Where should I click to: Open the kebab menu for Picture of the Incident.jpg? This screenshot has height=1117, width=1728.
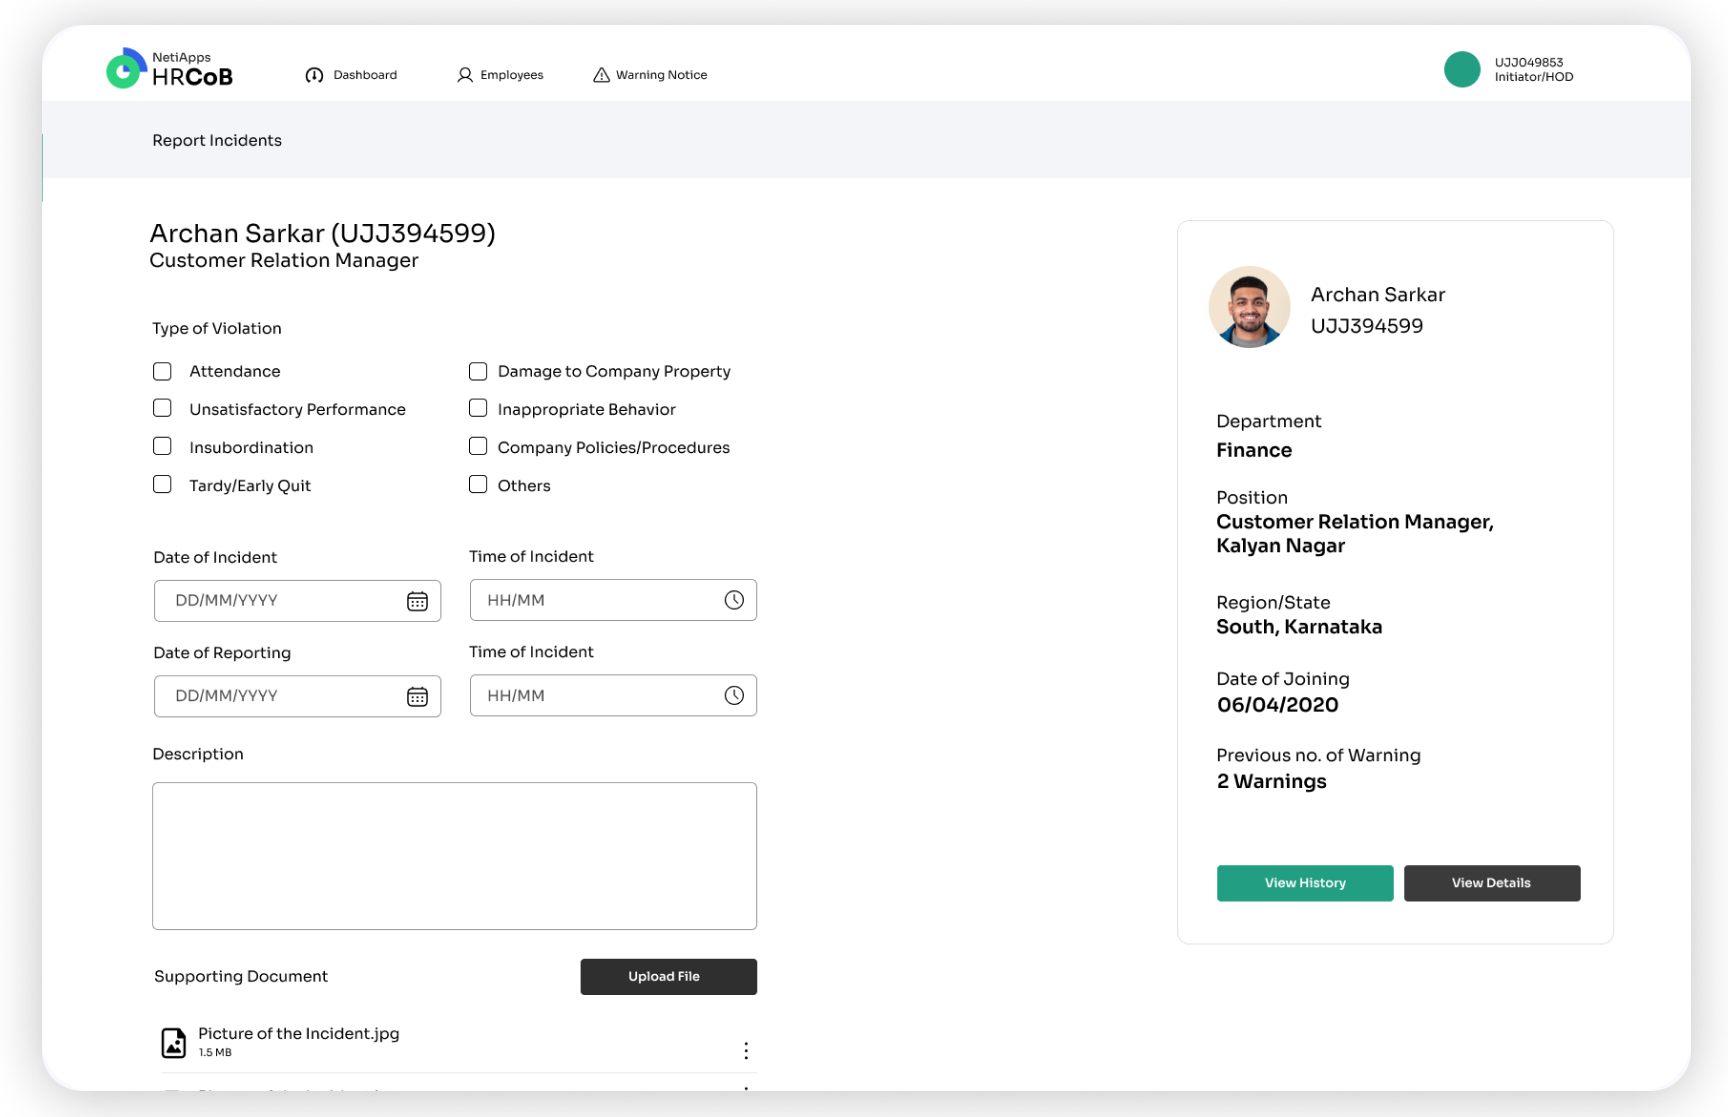(746, 1050)
